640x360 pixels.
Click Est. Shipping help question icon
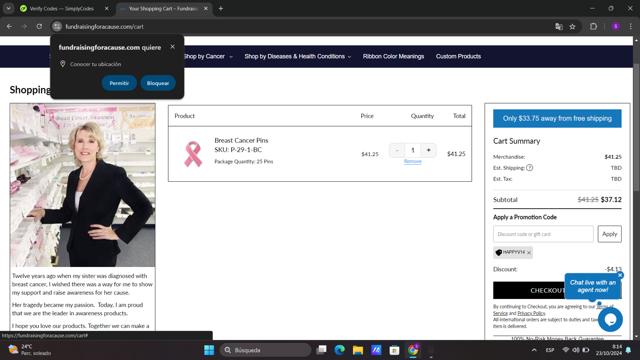[529, 168]
